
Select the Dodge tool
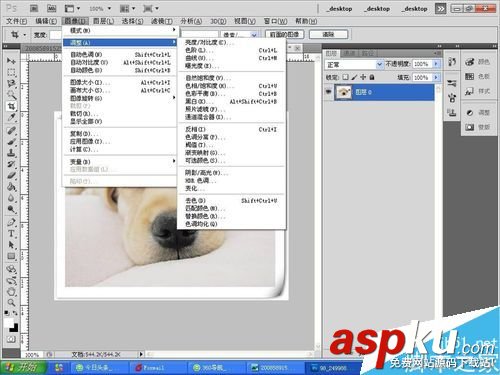click(11, 210)
